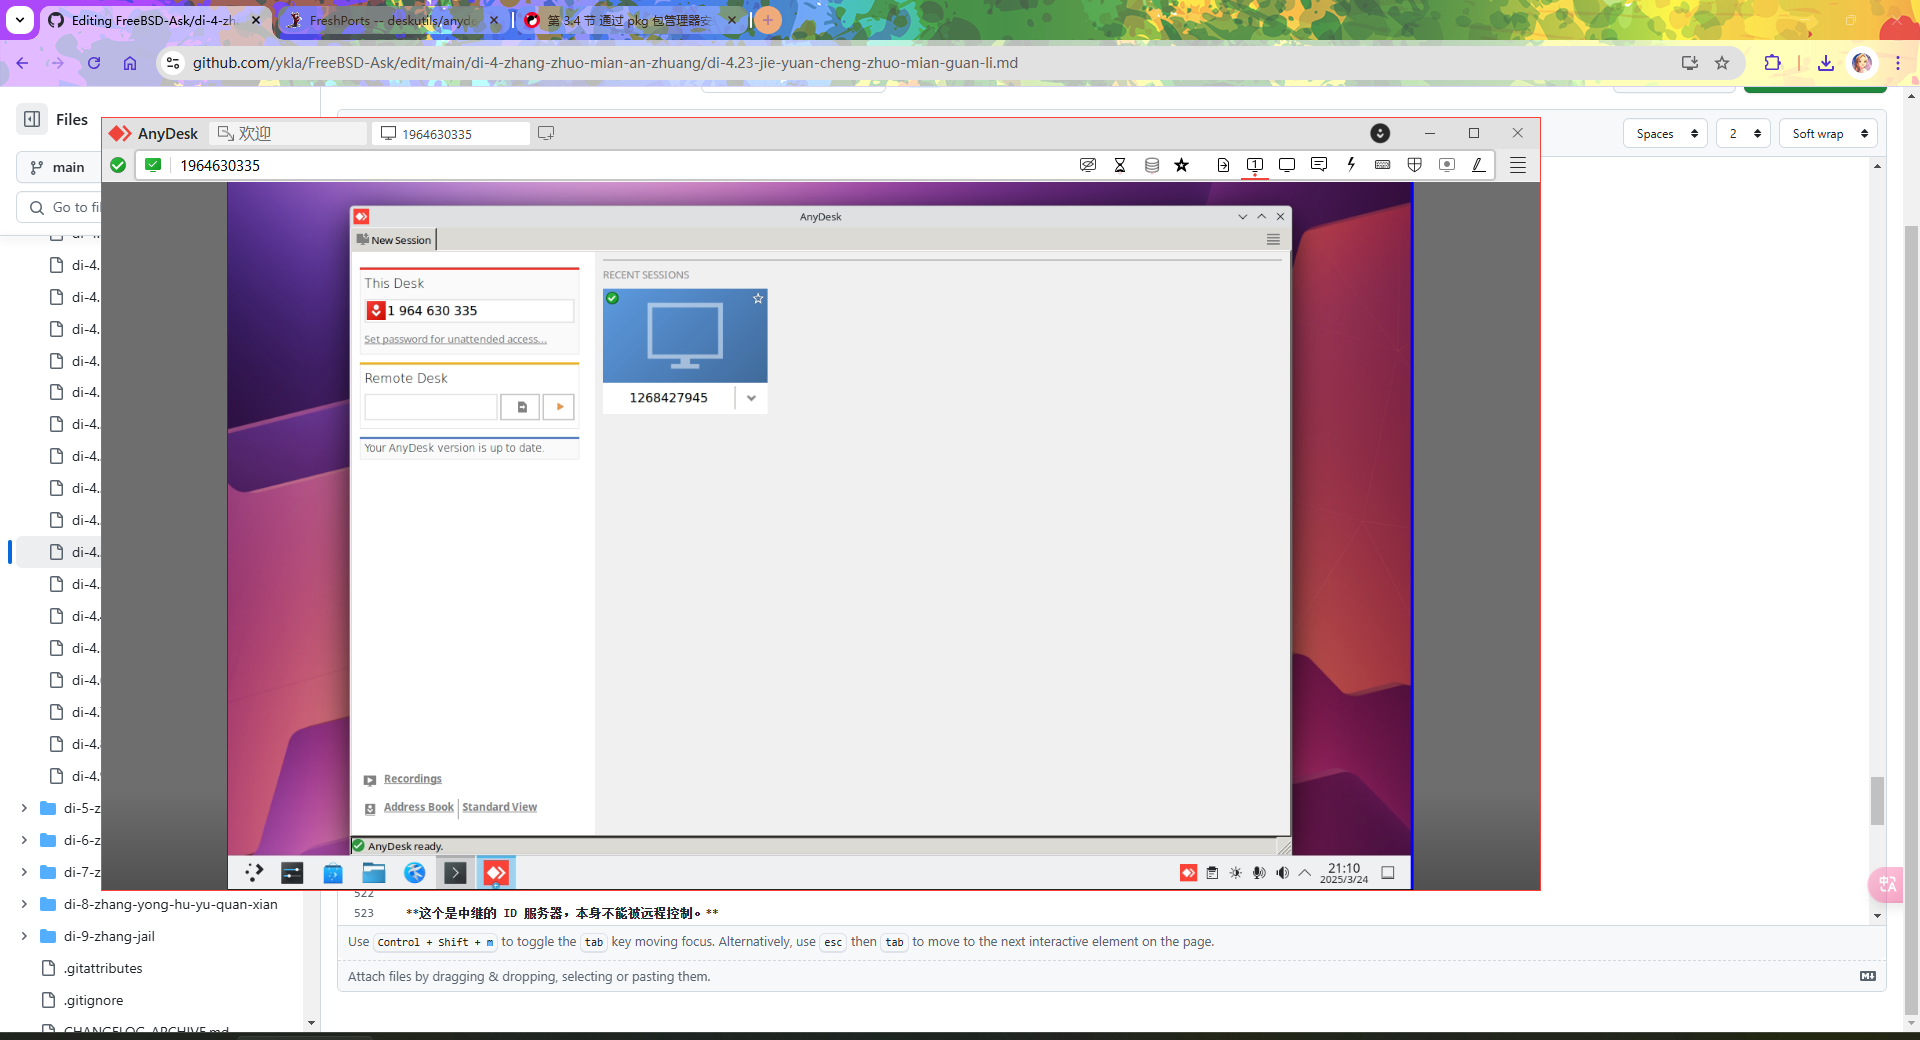This screenshot has height=1040, width=1920.
Task: Click show desktop icon in remote taskbar
Action: (x=1388, y=873)
